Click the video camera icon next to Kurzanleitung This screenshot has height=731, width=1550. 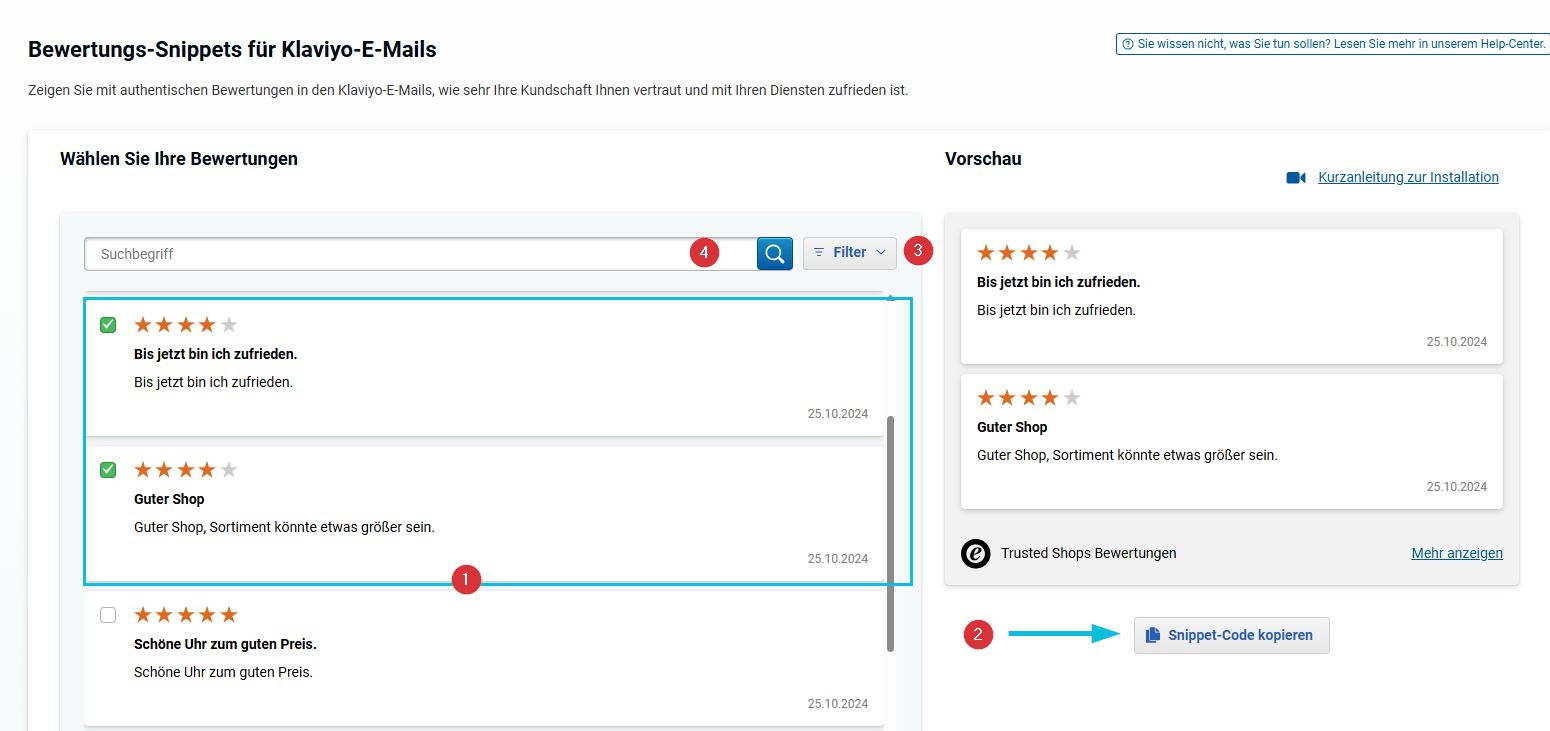coord(1296,178)
